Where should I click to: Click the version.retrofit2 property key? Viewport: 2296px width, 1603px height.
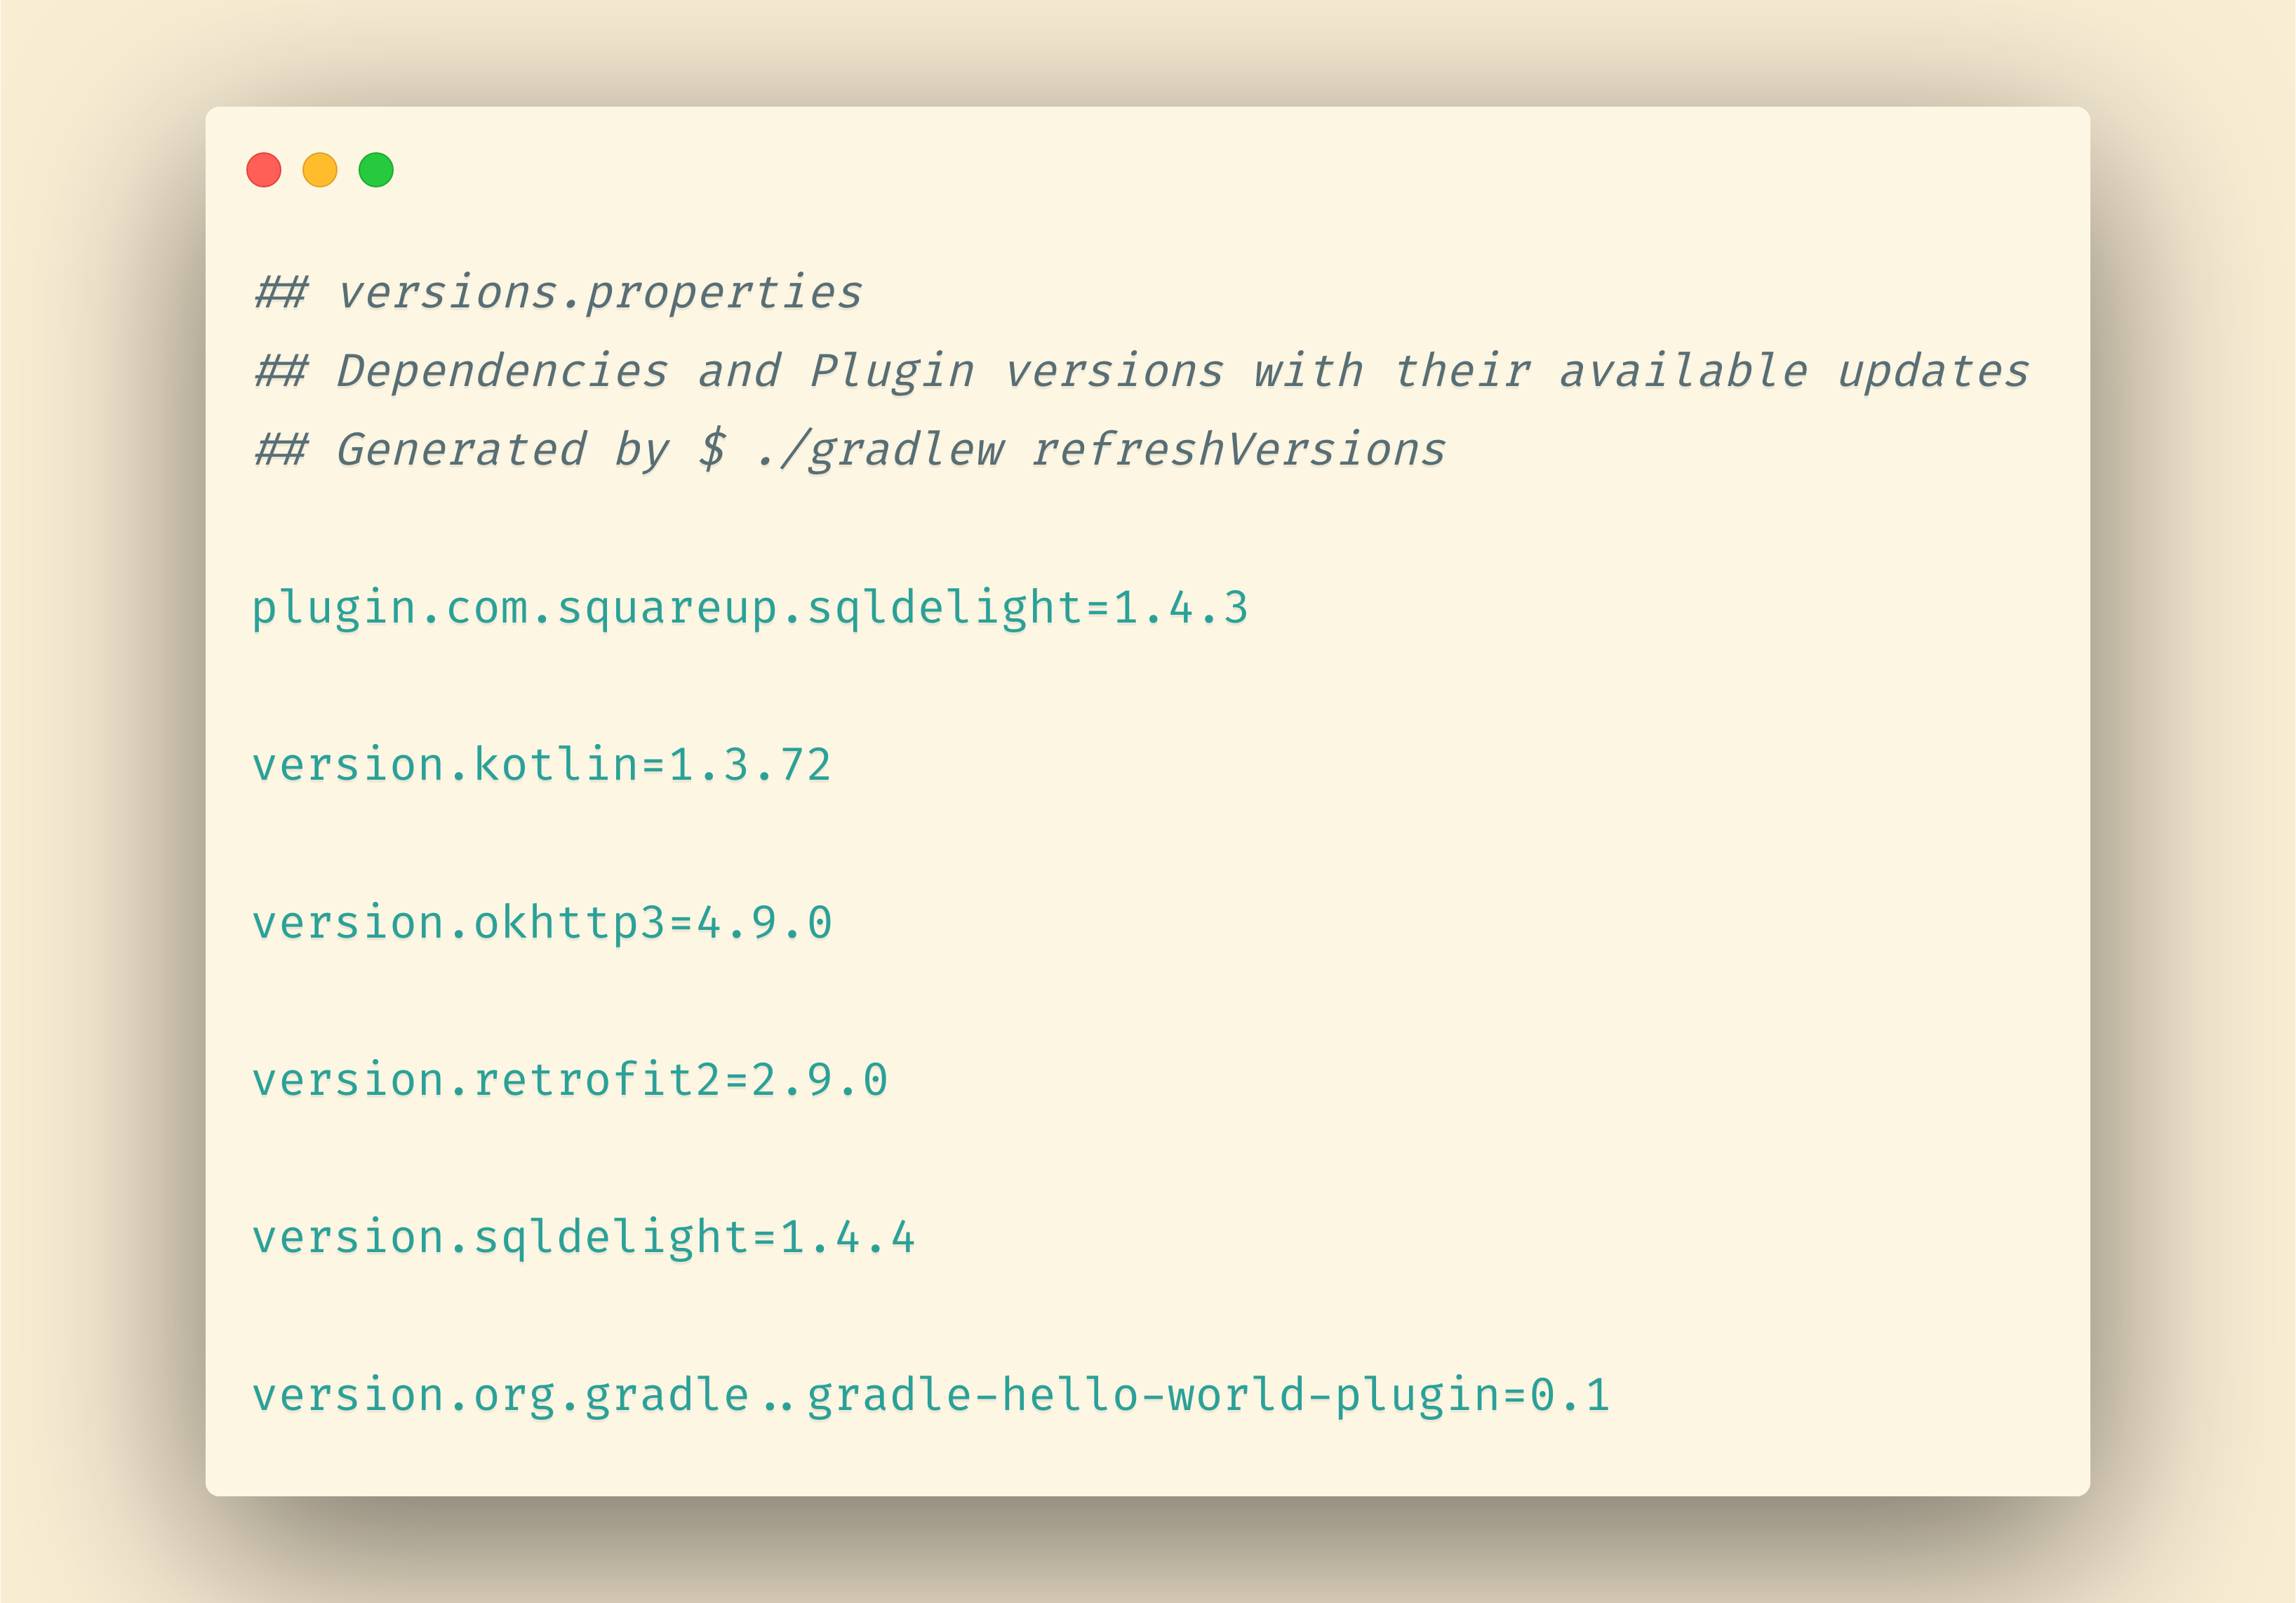pos(486,1080)
